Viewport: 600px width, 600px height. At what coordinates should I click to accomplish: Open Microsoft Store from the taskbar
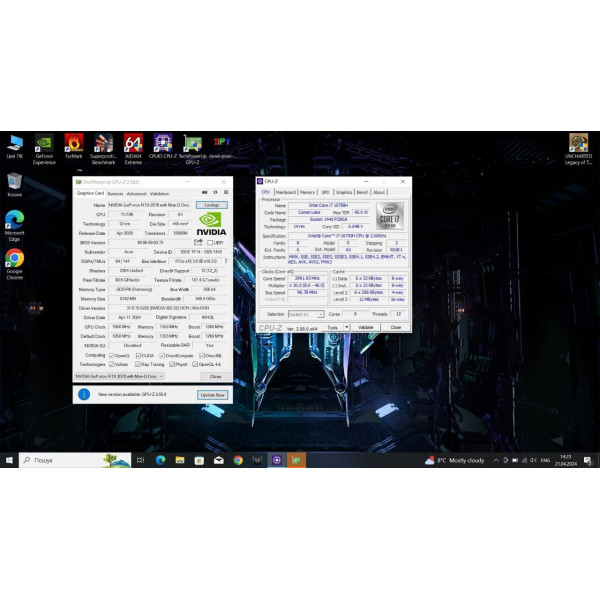point(199,460)
